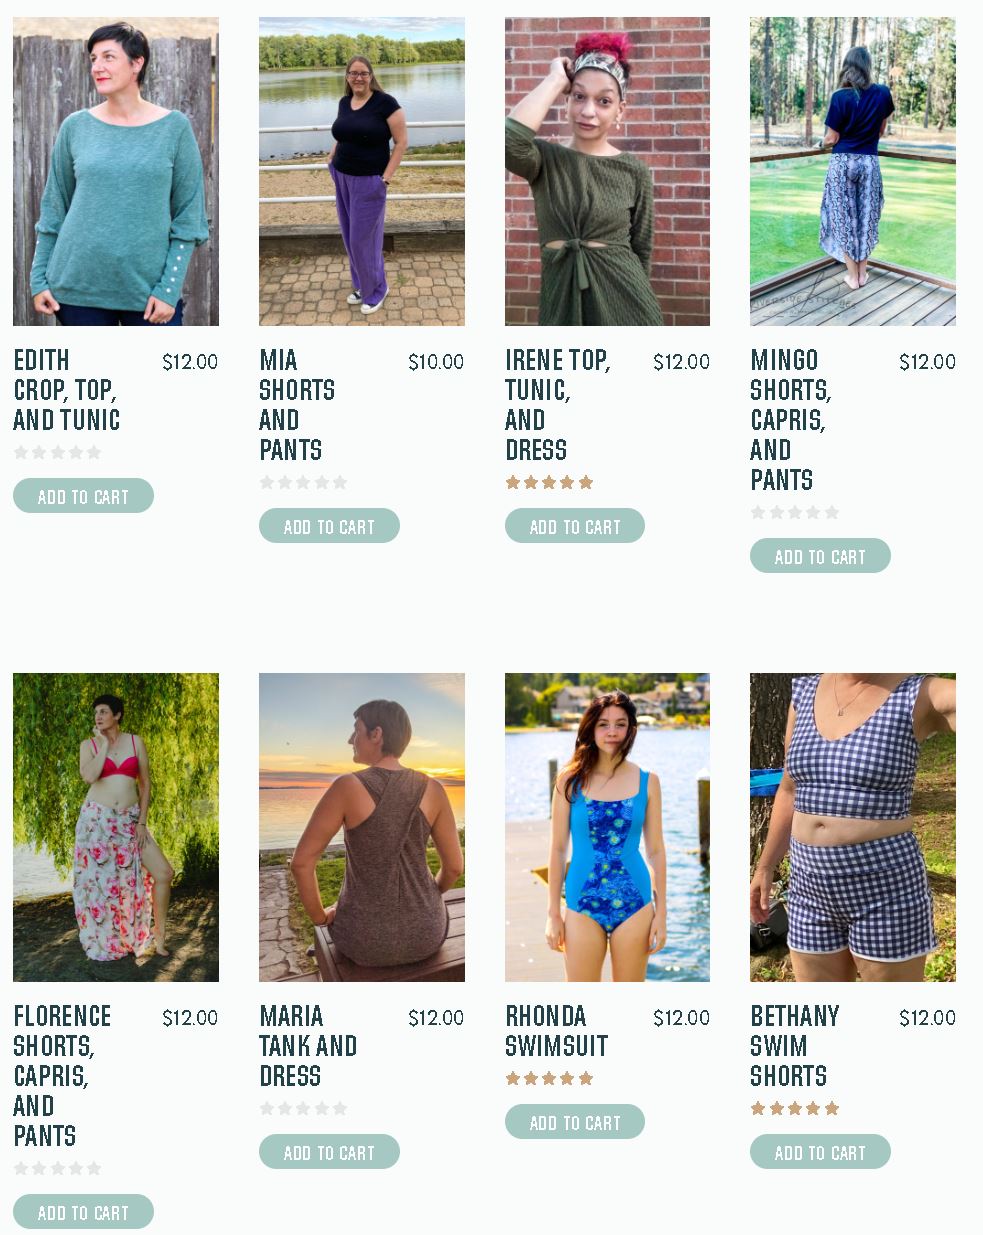
Task: Add Bethany Swim Shorts to cart
Action: [x=820, y=1152]
